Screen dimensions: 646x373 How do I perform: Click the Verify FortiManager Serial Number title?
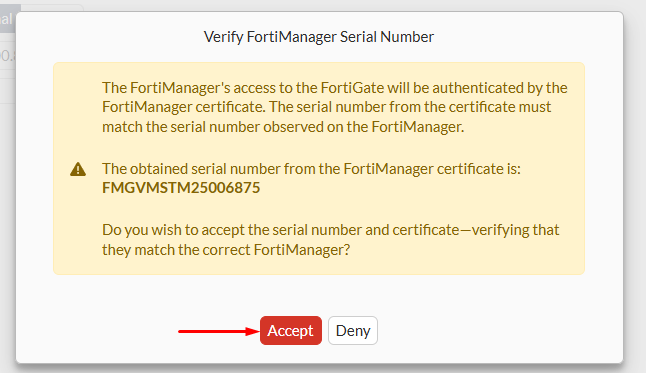coord(319,37)
